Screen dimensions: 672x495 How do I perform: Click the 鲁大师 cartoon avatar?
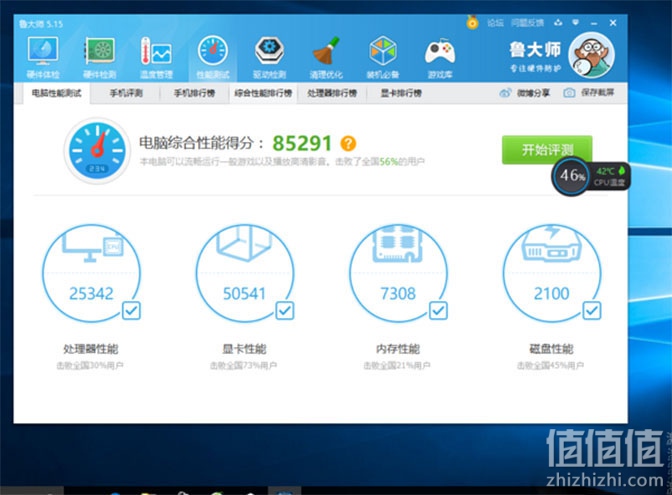click(591, 55)
